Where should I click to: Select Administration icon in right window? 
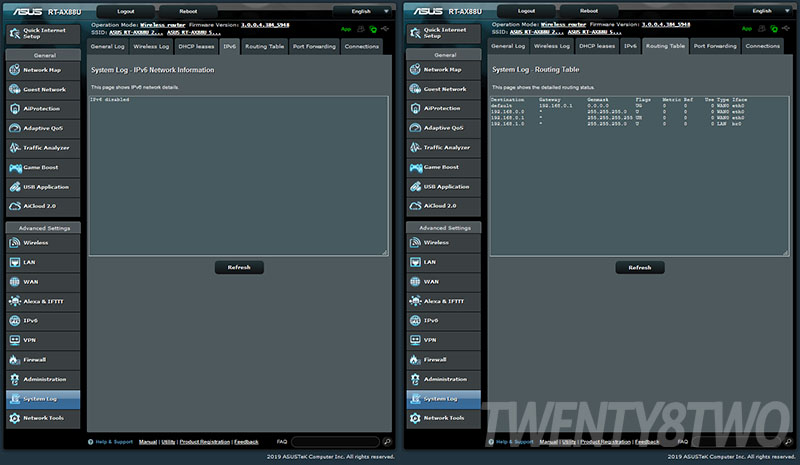coord(415,379)
